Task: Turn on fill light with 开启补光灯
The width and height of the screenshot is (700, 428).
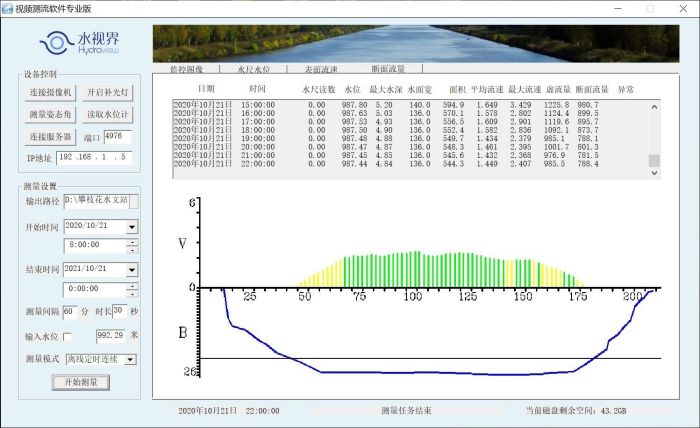Action: 106,93
